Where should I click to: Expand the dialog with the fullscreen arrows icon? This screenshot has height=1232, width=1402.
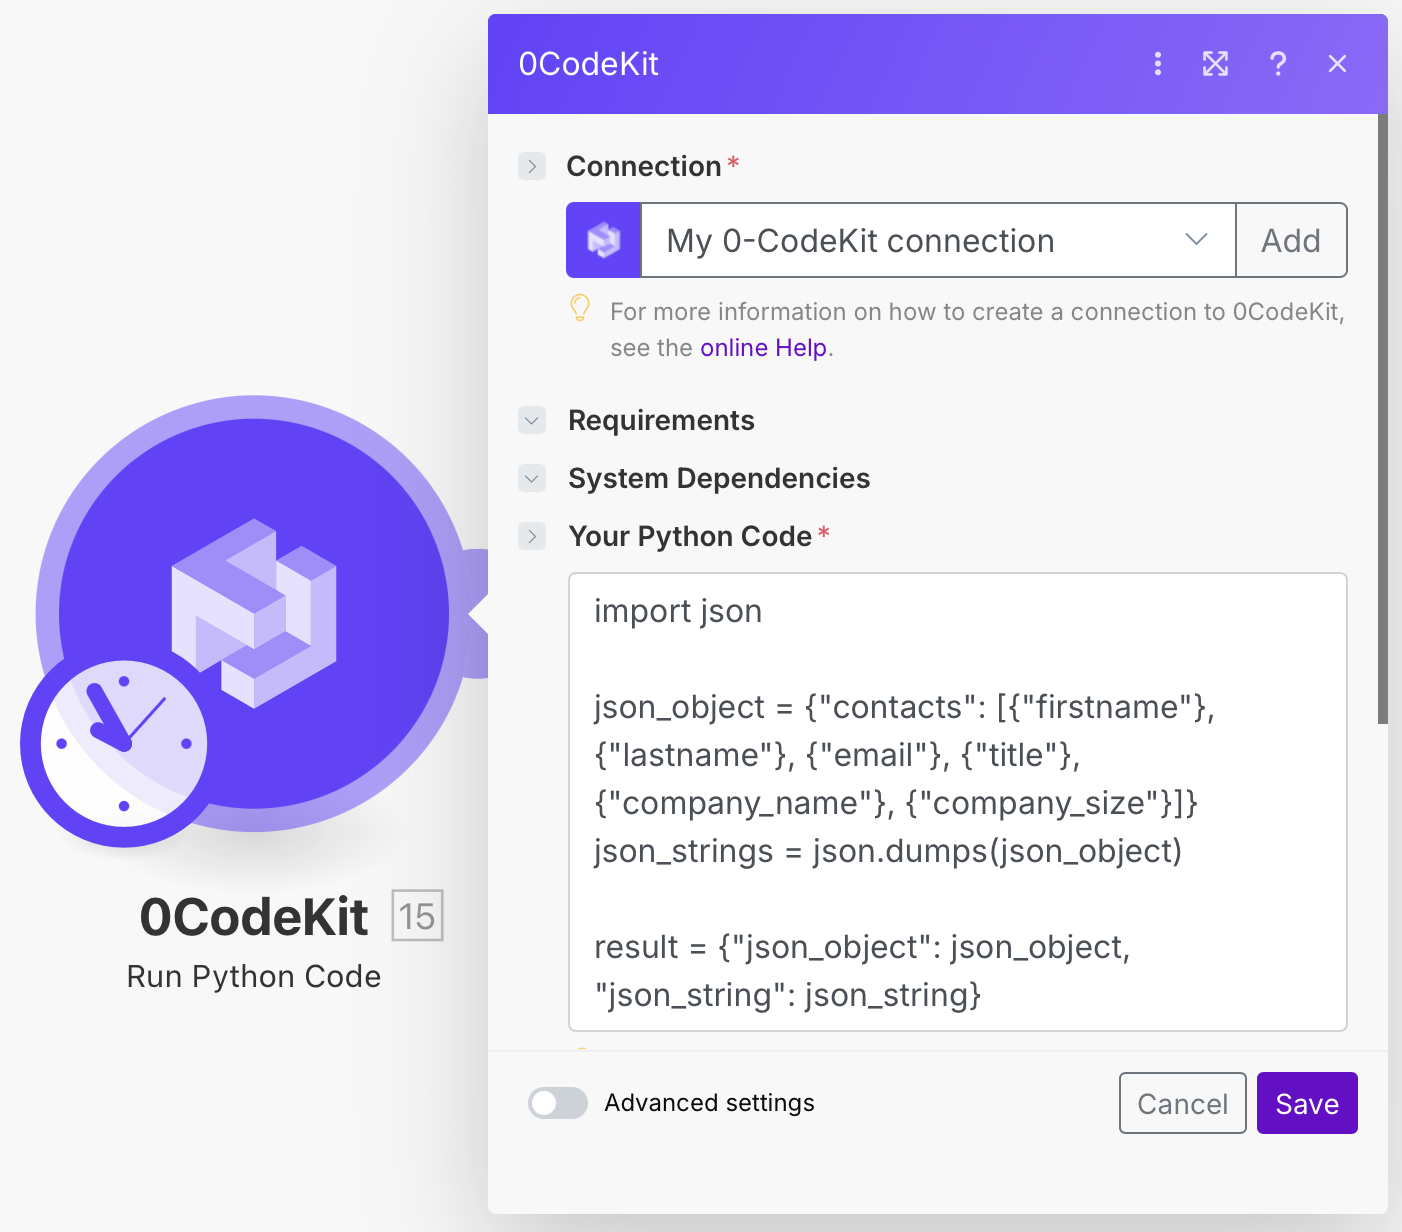click(1215, 64)
